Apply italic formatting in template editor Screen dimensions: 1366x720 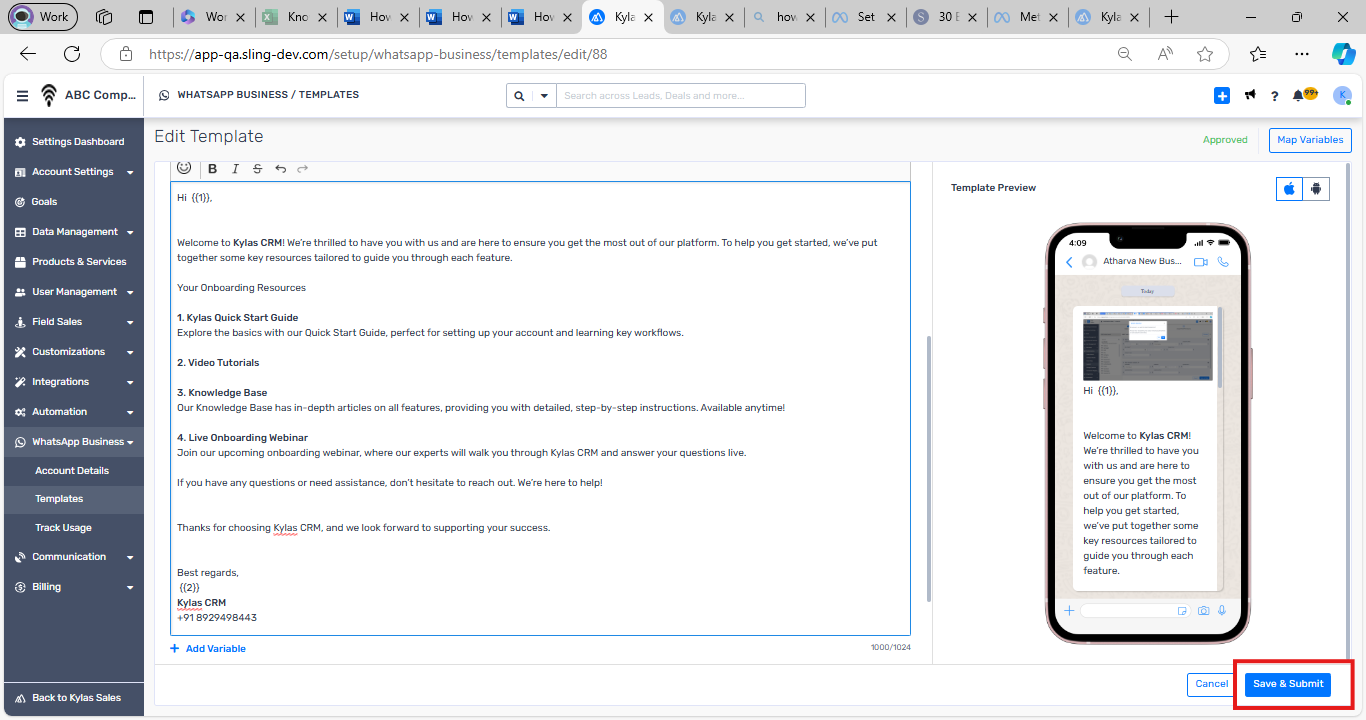coord(235,169)
